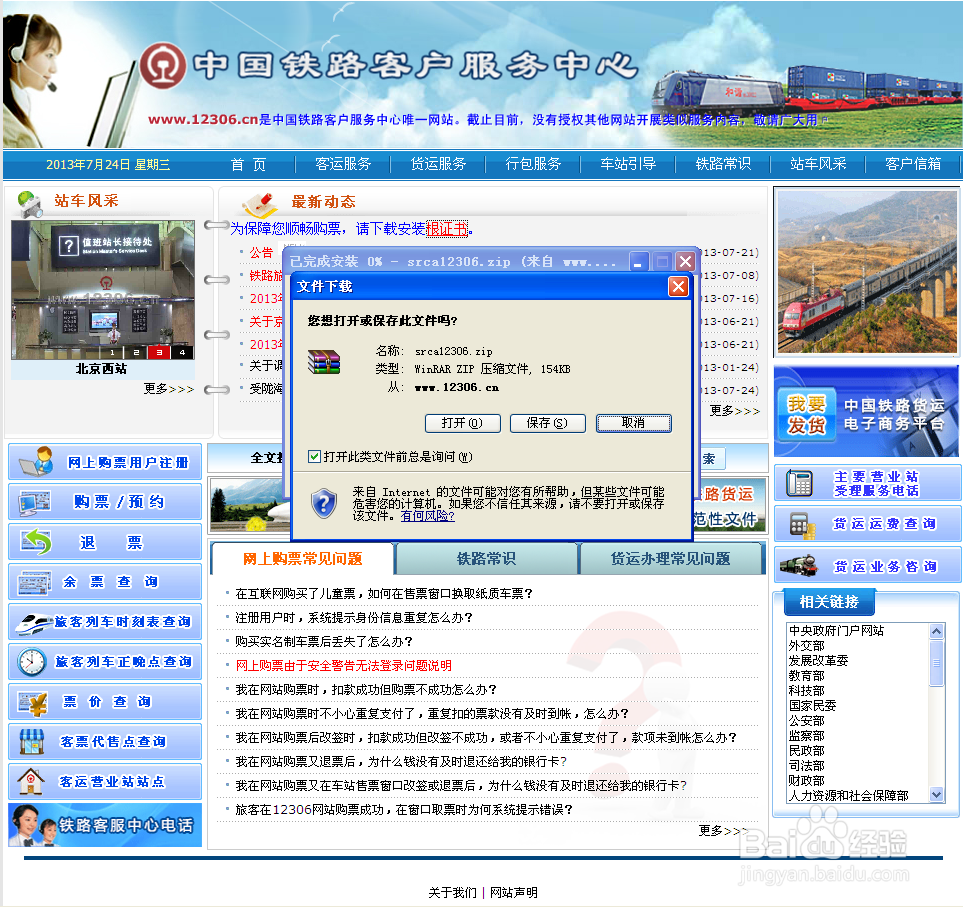Open 行包服务 navigation menu
963x908 pixels.
point(533,164)
